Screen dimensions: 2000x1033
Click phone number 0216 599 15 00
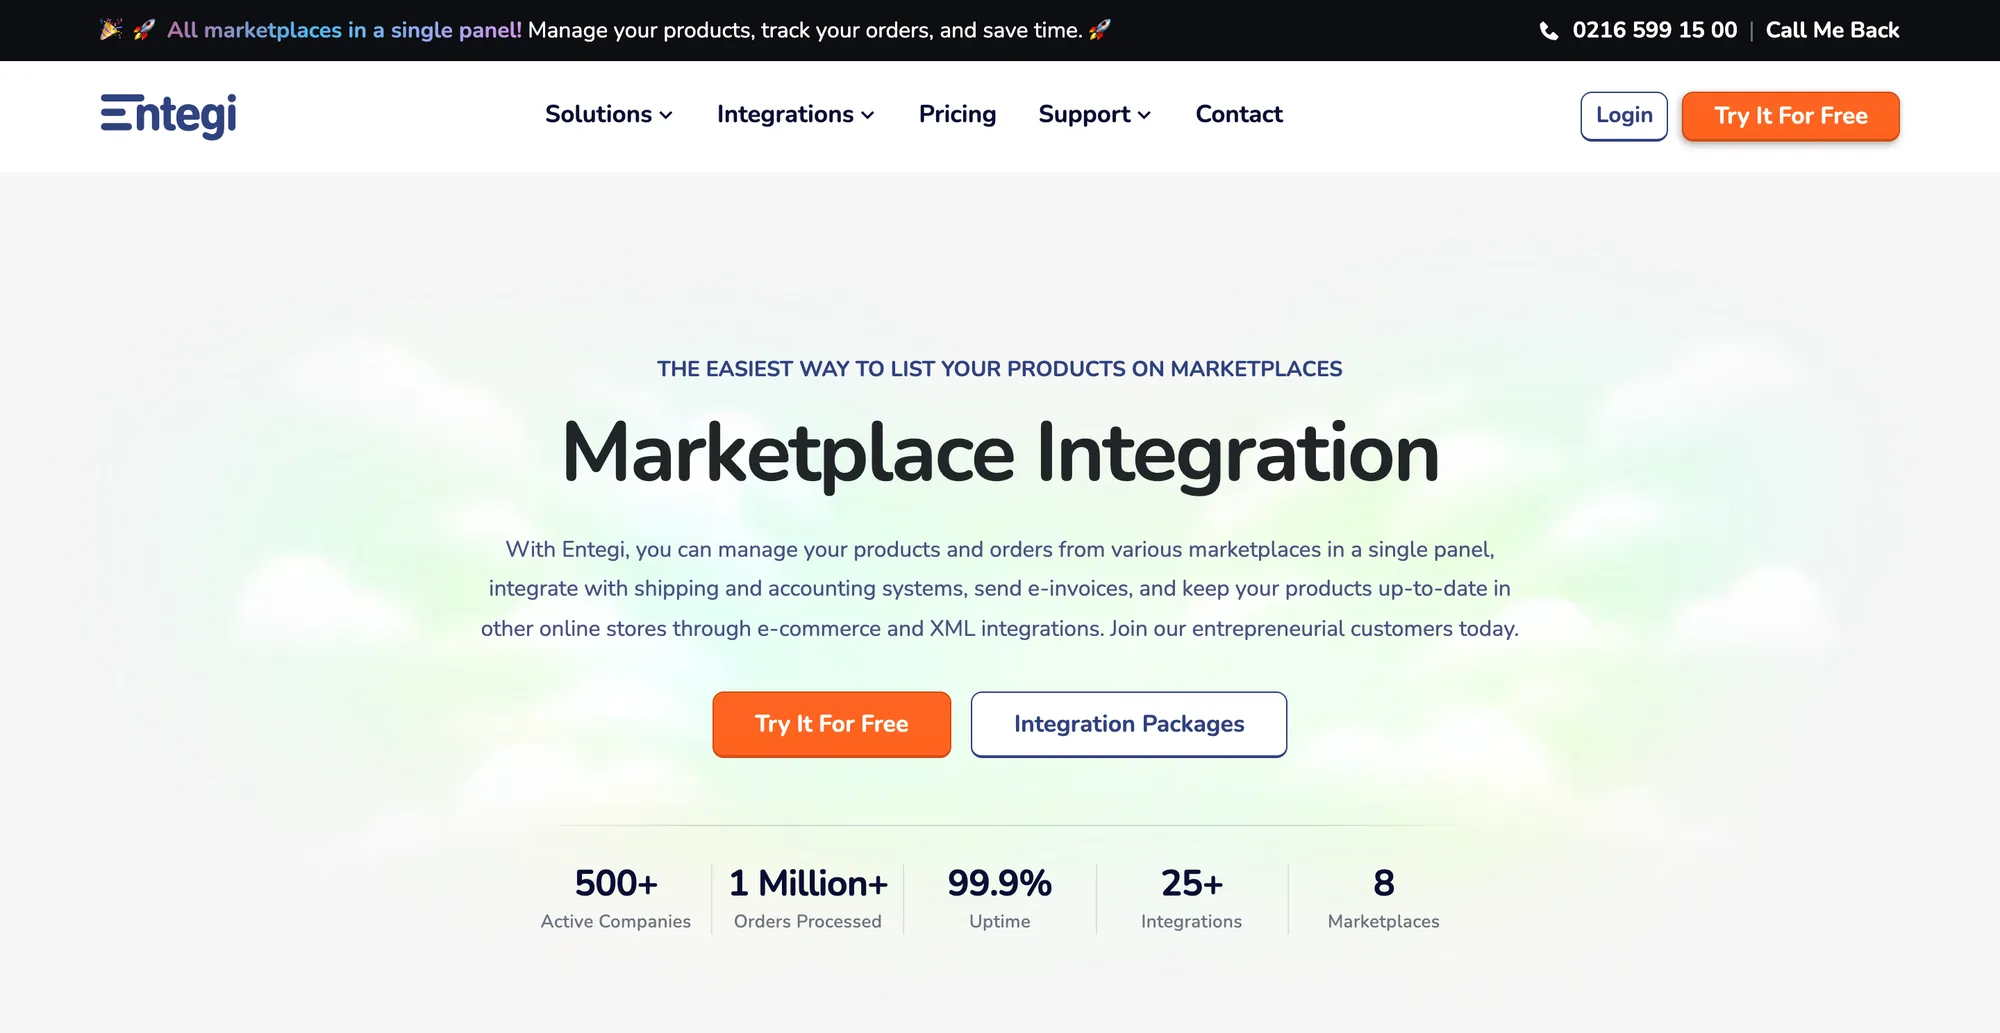tap(1655, 30)
